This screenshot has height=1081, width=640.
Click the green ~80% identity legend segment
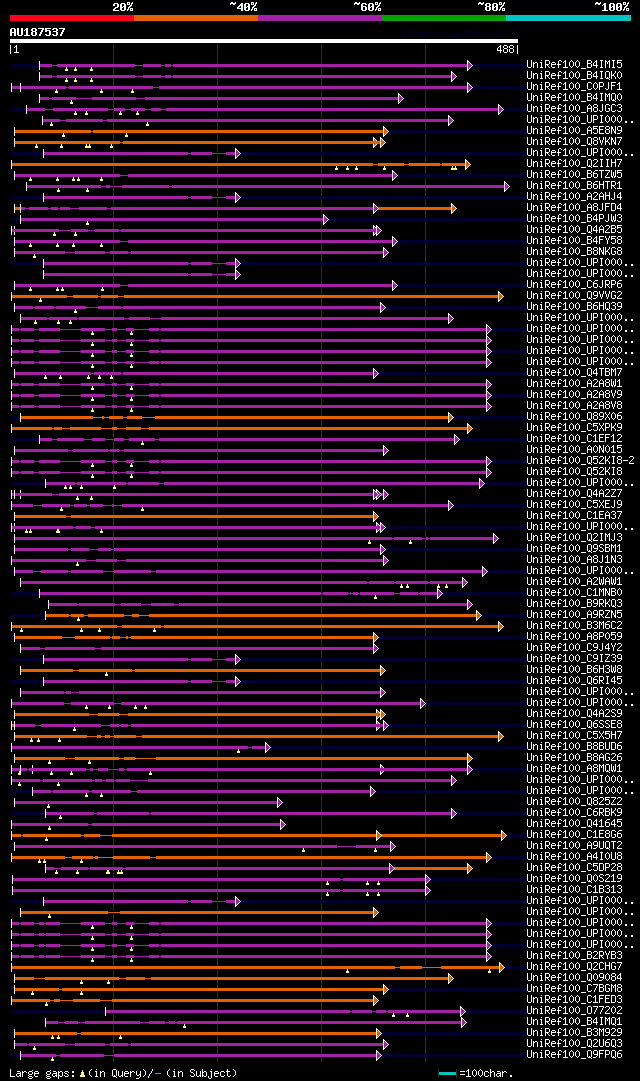pyautogui.click(x=444, y=17)
